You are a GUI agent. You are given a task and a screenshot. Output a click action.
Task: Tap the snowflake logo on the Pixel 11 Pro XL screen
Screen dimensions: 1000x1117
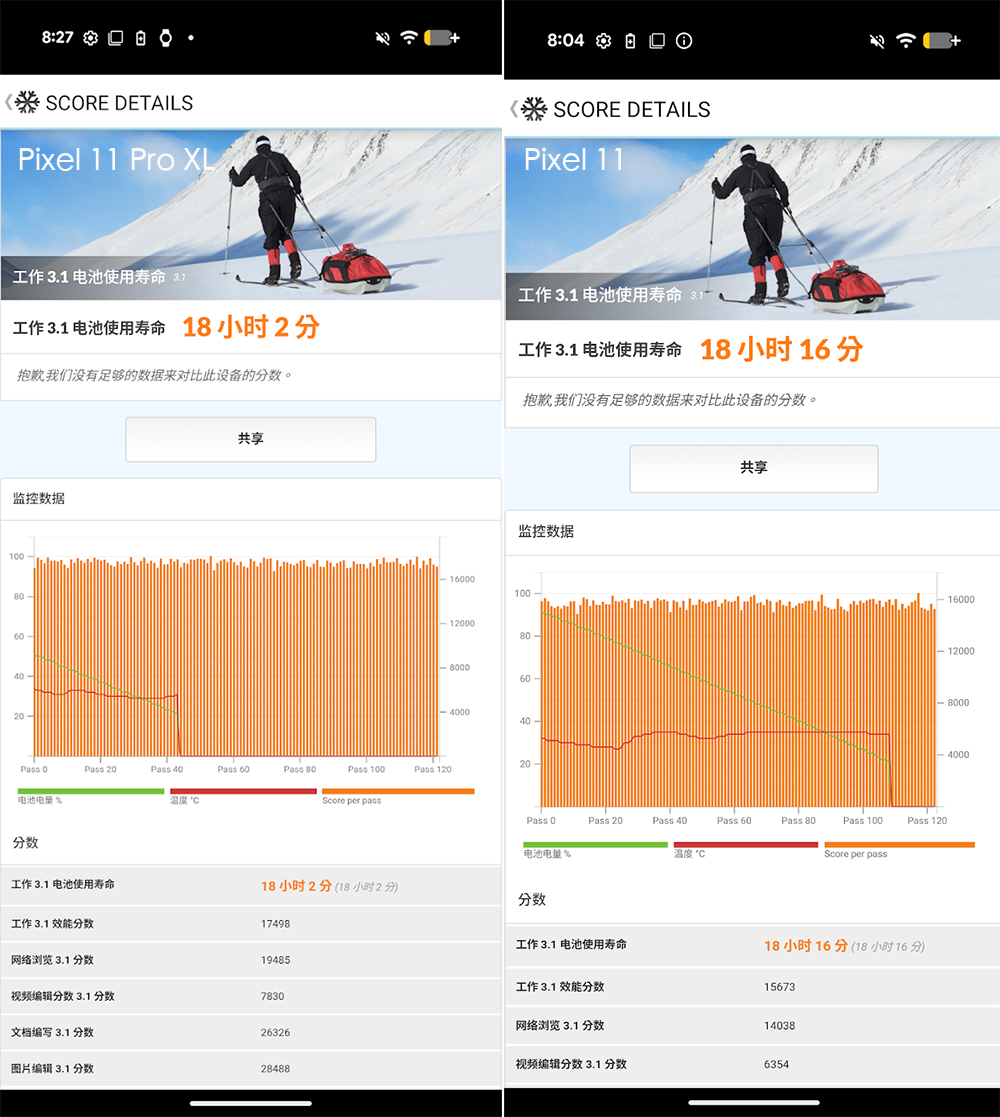(x=28, y=102)
